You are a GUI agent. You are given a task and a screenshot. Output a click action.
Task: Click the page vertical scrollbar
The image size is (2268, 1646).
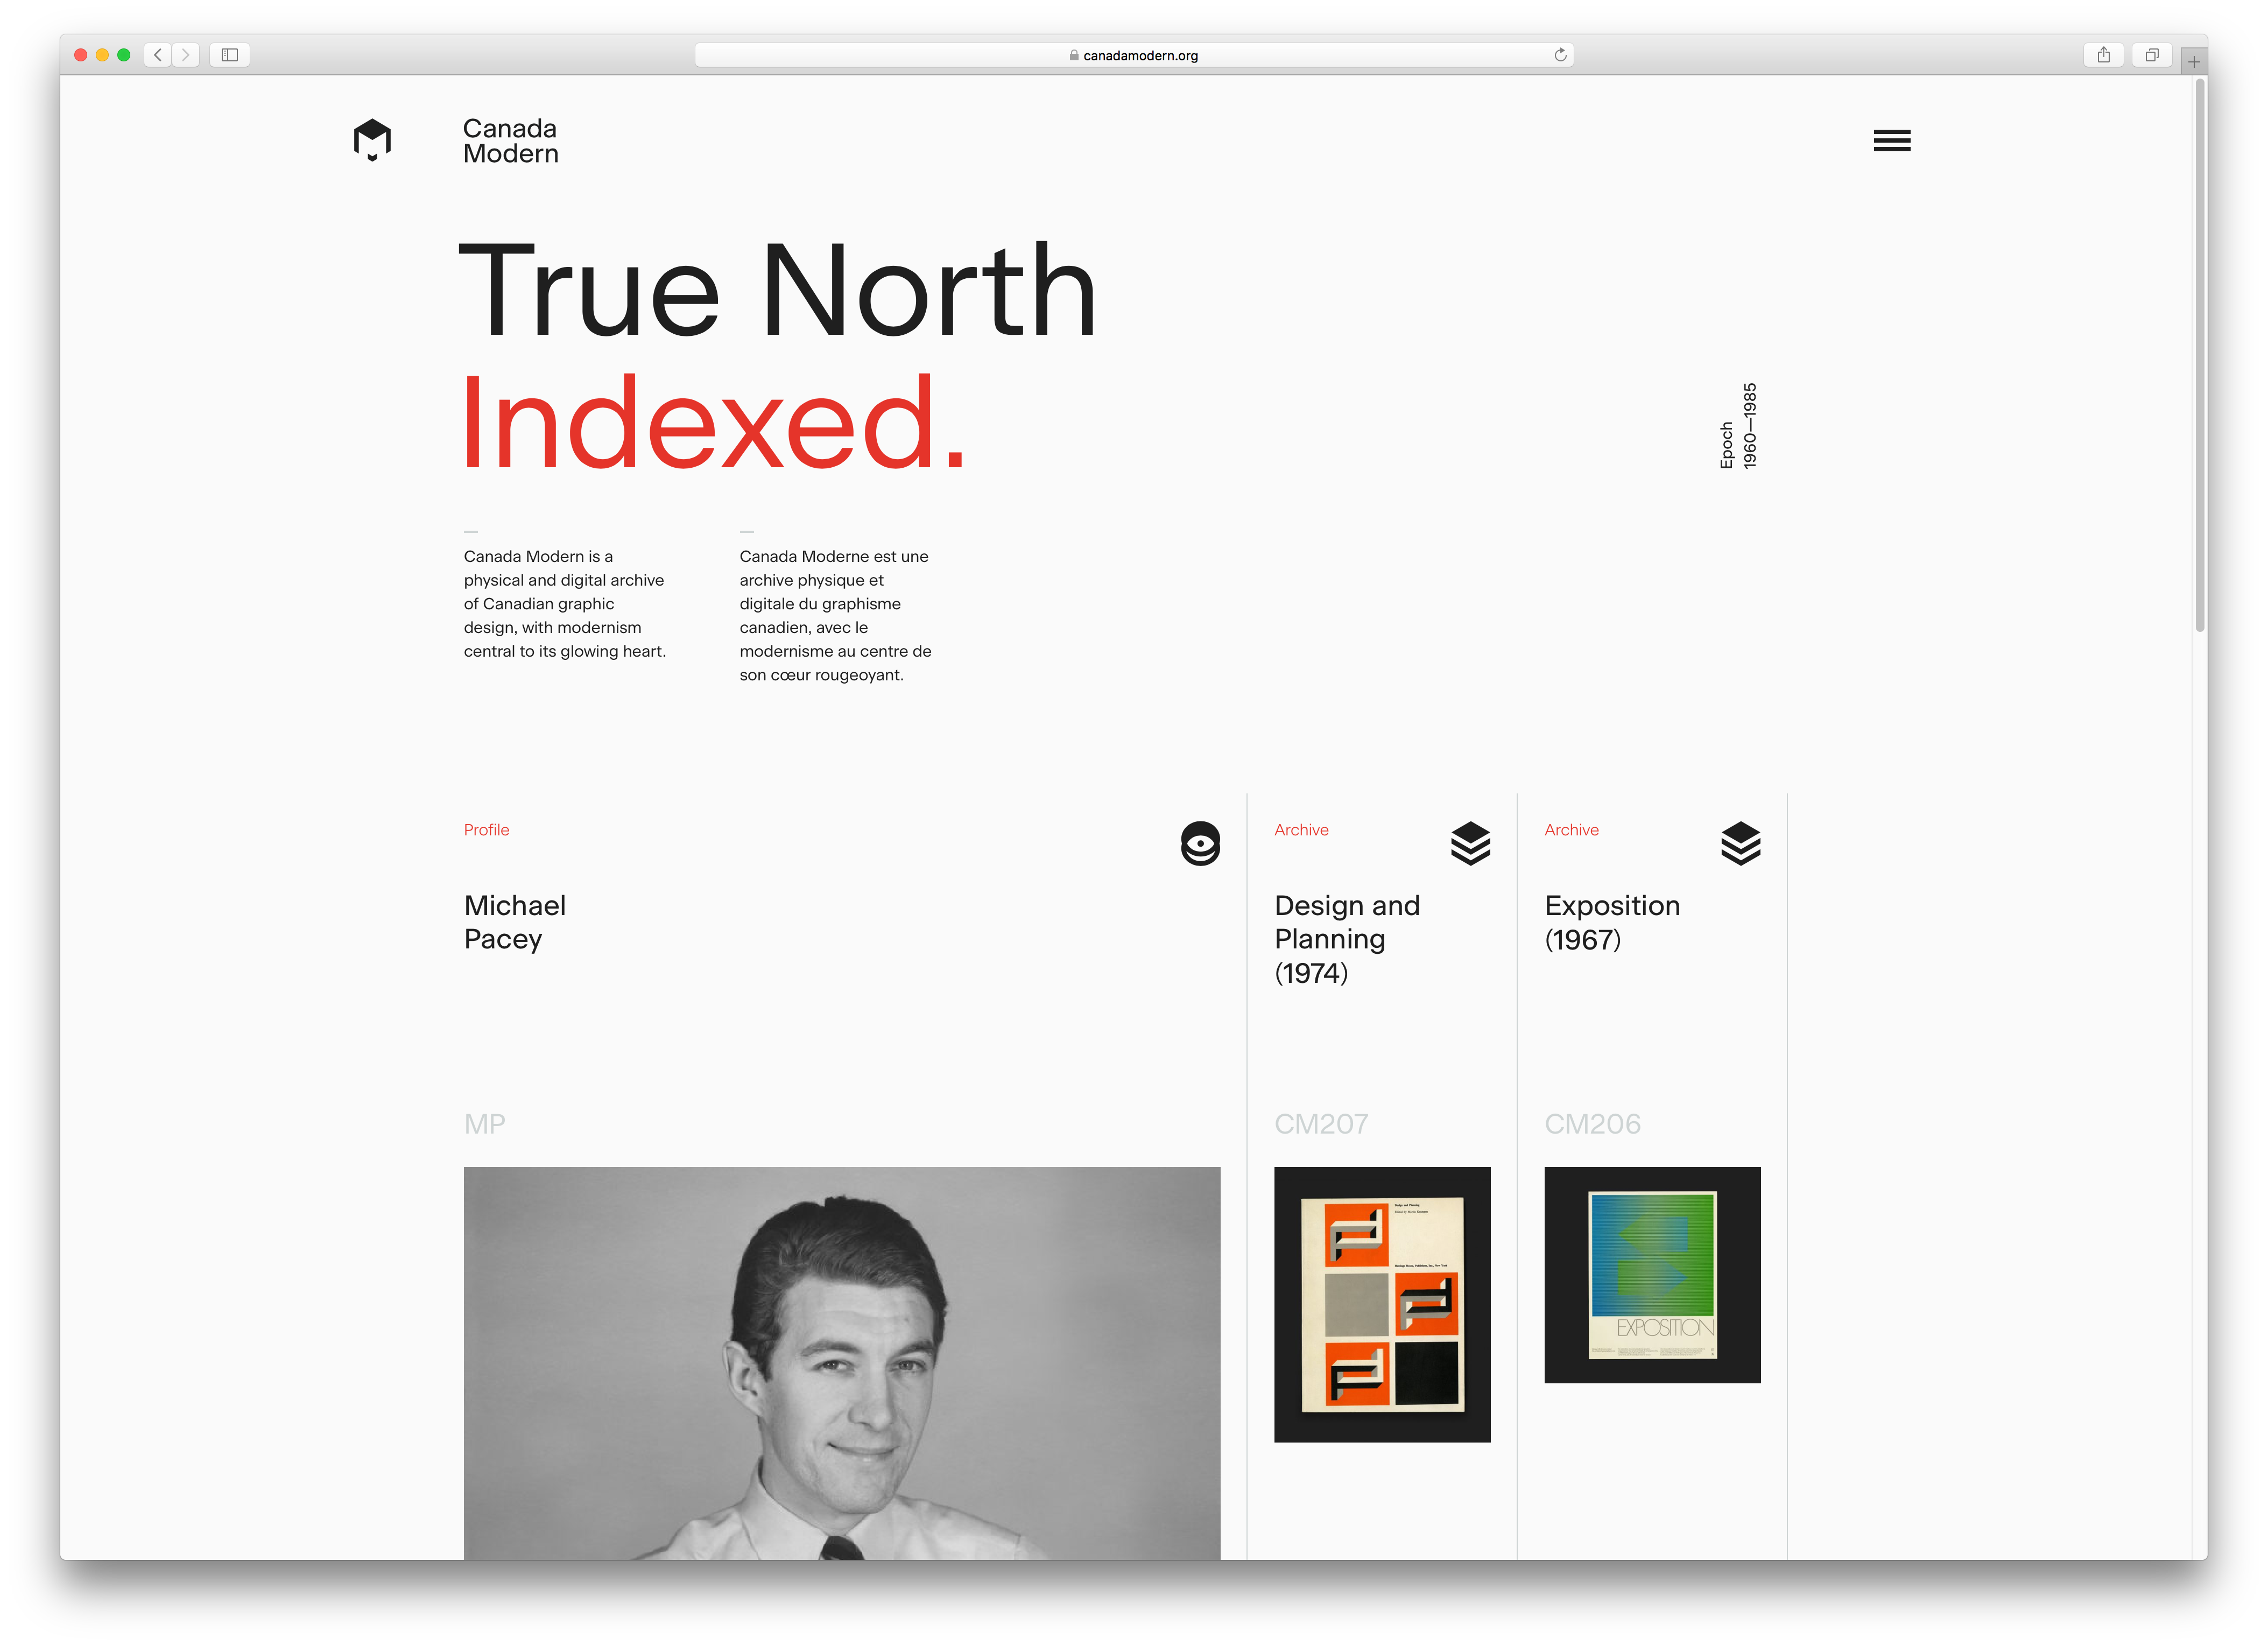pyautogui.click(x=2199, y=355)
